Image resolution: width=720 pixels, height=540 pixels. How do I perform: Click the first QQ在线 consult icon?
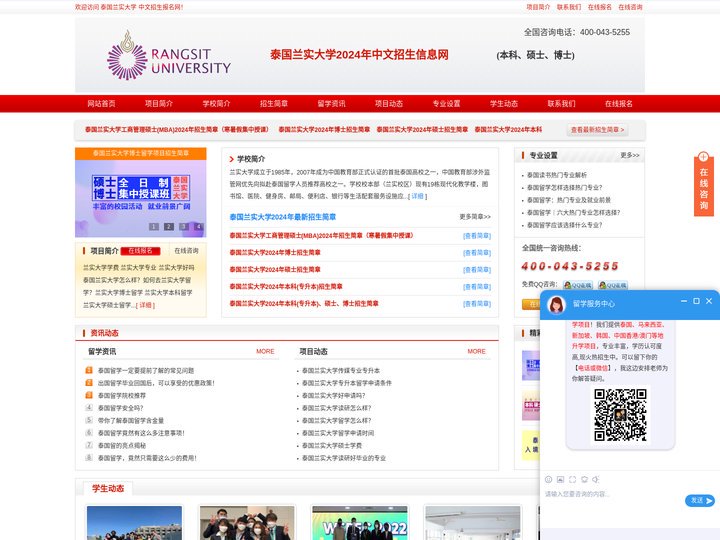click(578, 285)
